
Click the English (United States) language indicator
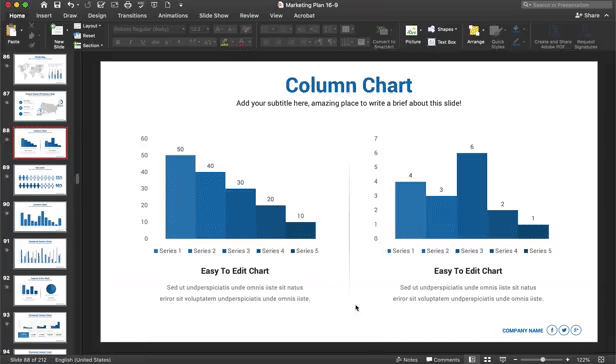[83, 360]
